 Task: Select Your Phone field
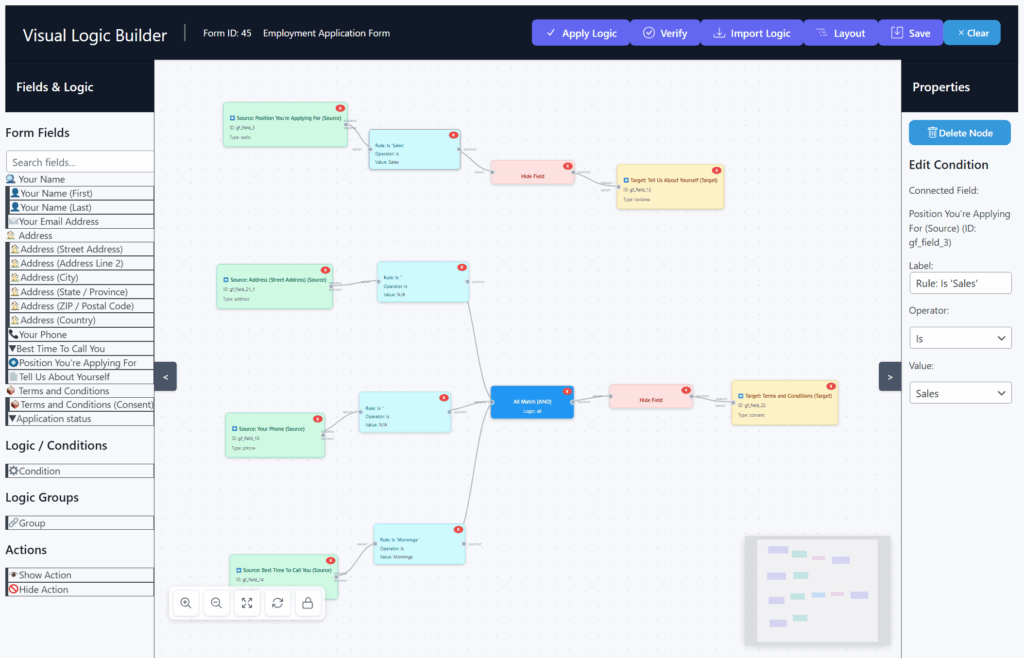pyautogui.click(x=80, y=334)
